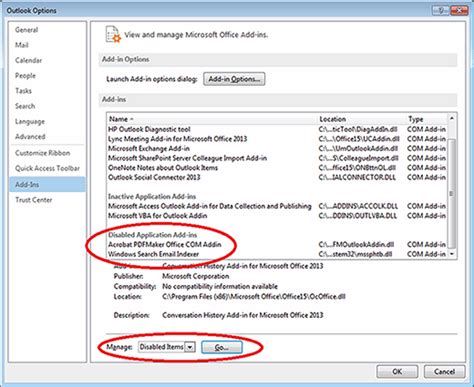Select HP Outlook Diagnostic tool row
The image size is (474, 387).
click(x=277, y=129)
